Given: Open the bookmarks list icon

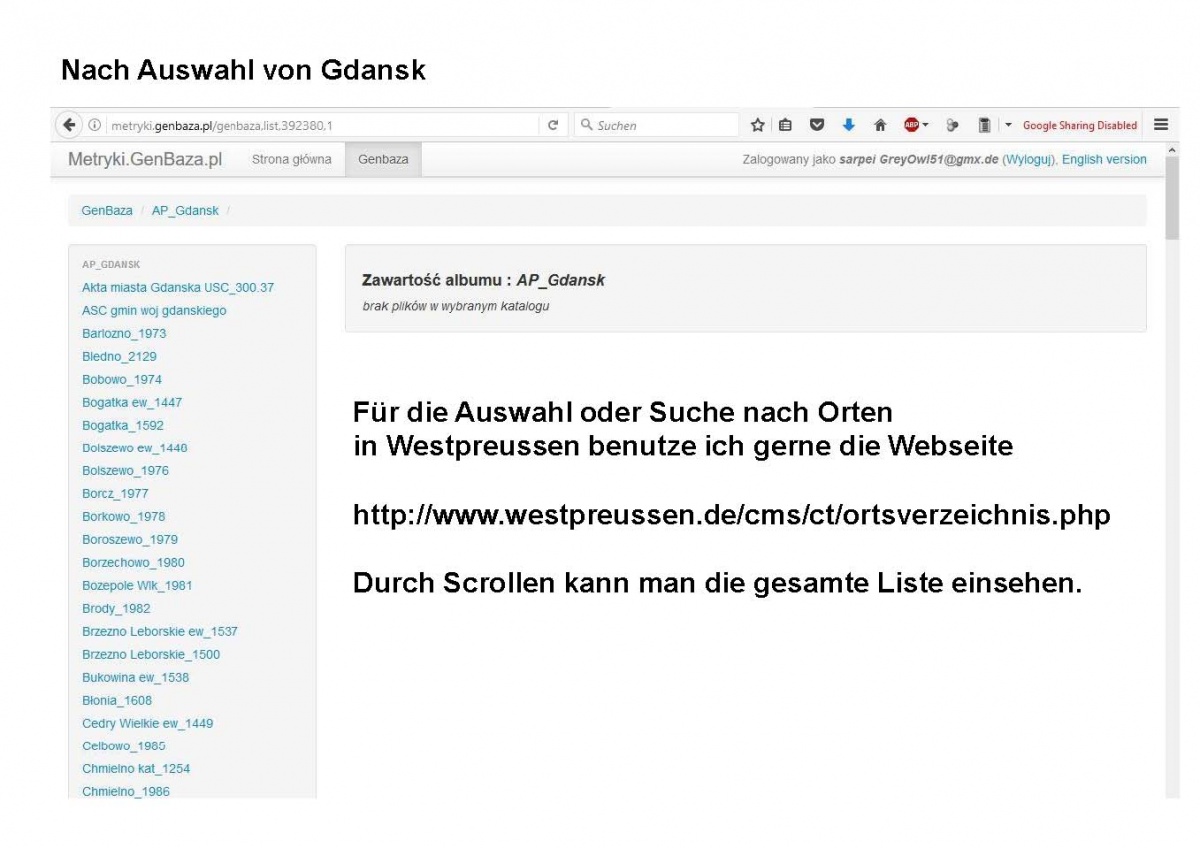Looking at the screenshot, I should click(x=786, y=125).
